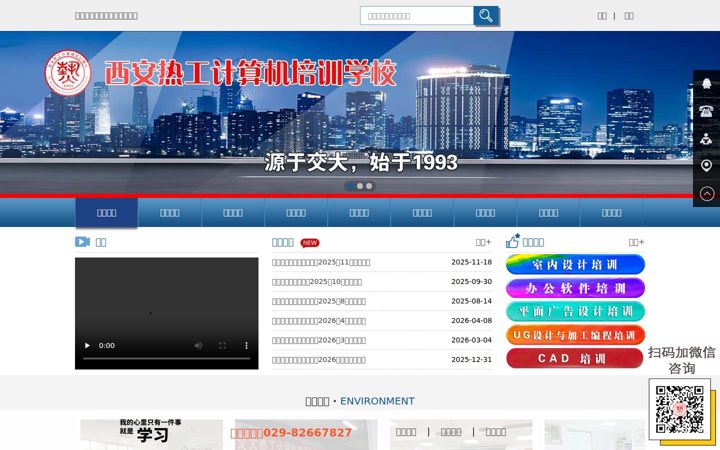Click the video progress seek bar
This screenshot has width=720, height=450.
167,358
